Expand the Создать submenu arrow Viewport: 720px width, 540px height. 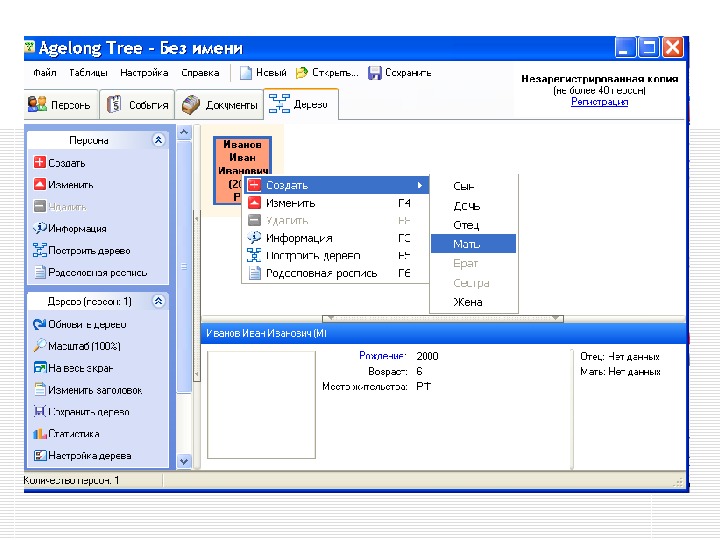coord(420,185)
